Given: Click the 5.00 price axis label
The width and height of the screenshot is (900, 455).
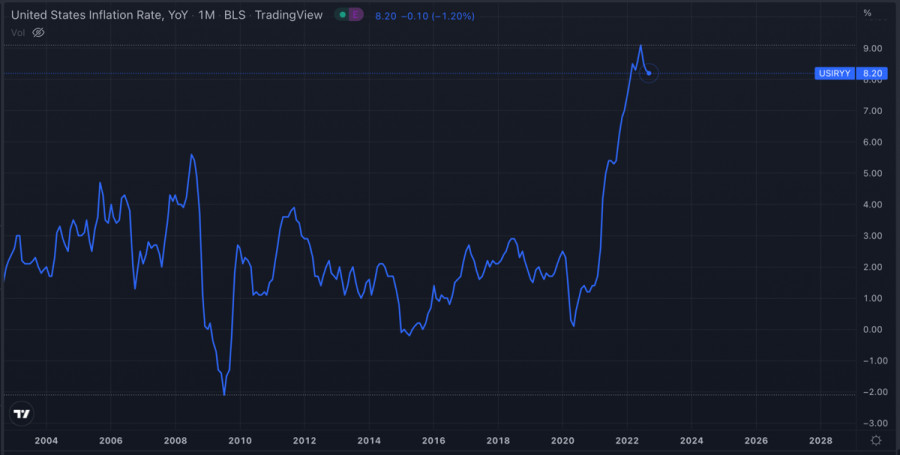Looking at the screenshot, I should click(872, 173).
